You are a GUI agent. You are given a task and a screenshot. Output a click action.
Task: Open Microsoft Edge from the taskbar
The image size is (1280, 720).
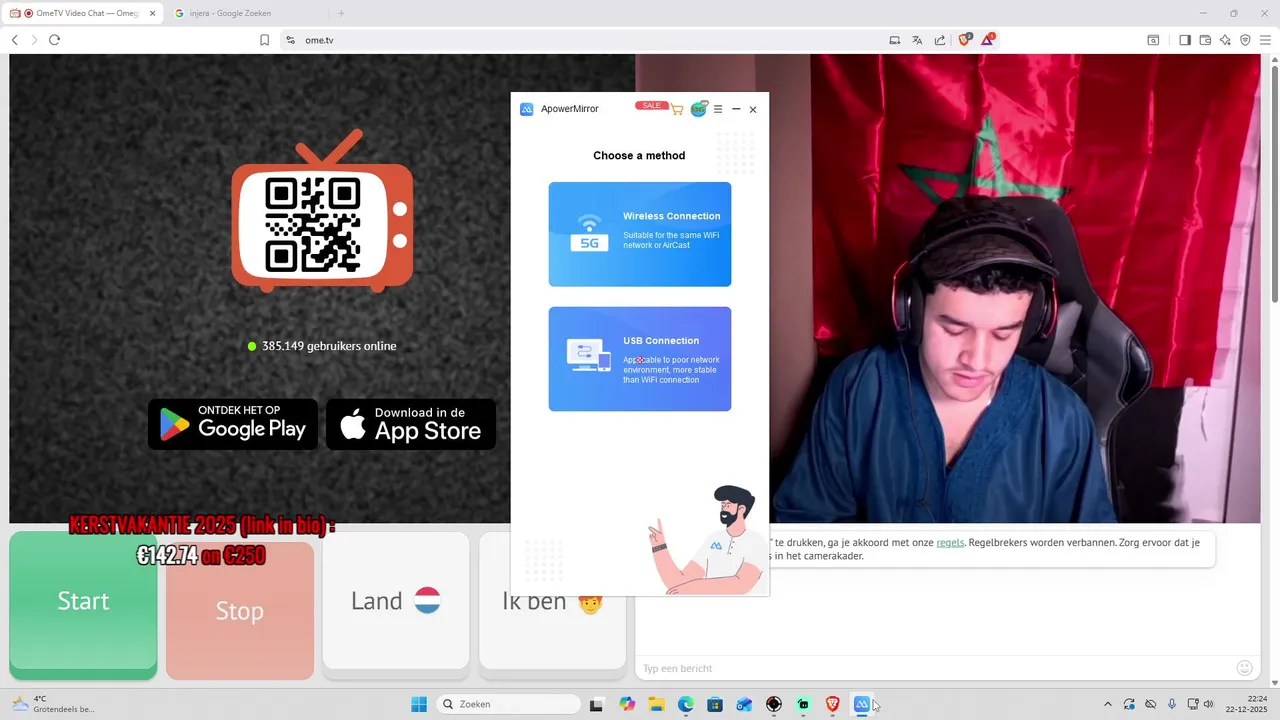pos(686,704)
